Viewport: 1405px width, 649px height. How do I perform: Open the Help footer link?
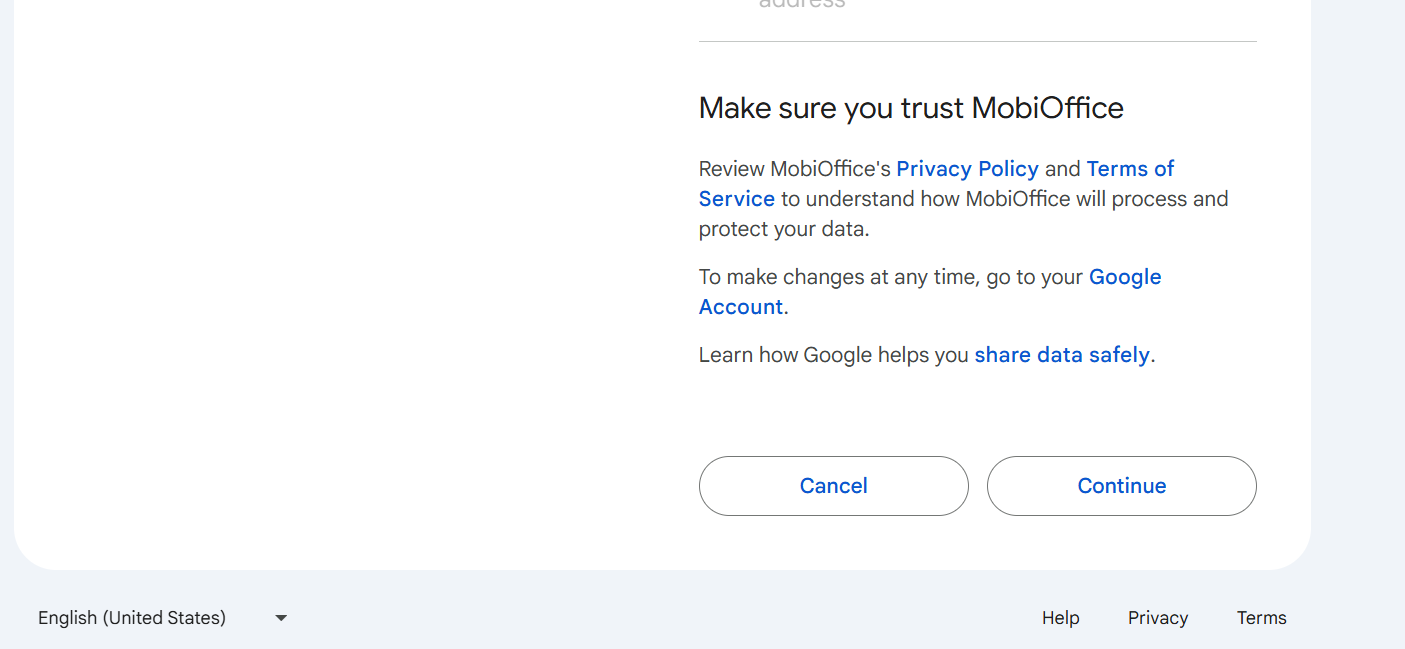(x=1060, y=618)
